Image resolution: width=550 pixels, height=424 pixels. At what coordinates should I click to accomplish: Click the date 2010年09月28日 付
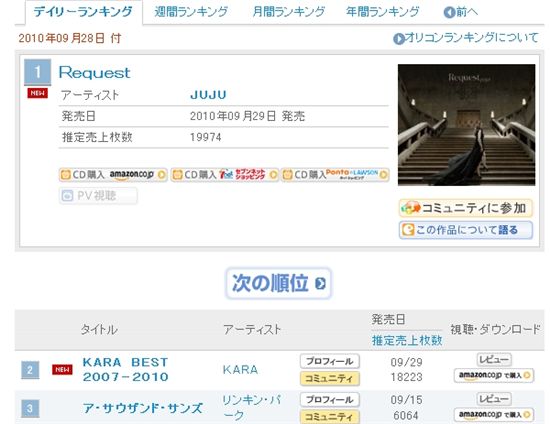[x=69, y=38]
